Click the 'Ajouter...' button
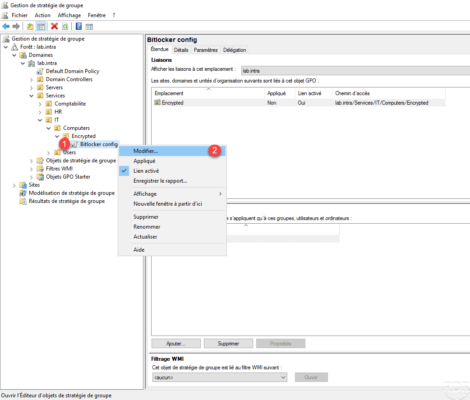This screenshot has height=400, width=470. click(x=176, y=344)
